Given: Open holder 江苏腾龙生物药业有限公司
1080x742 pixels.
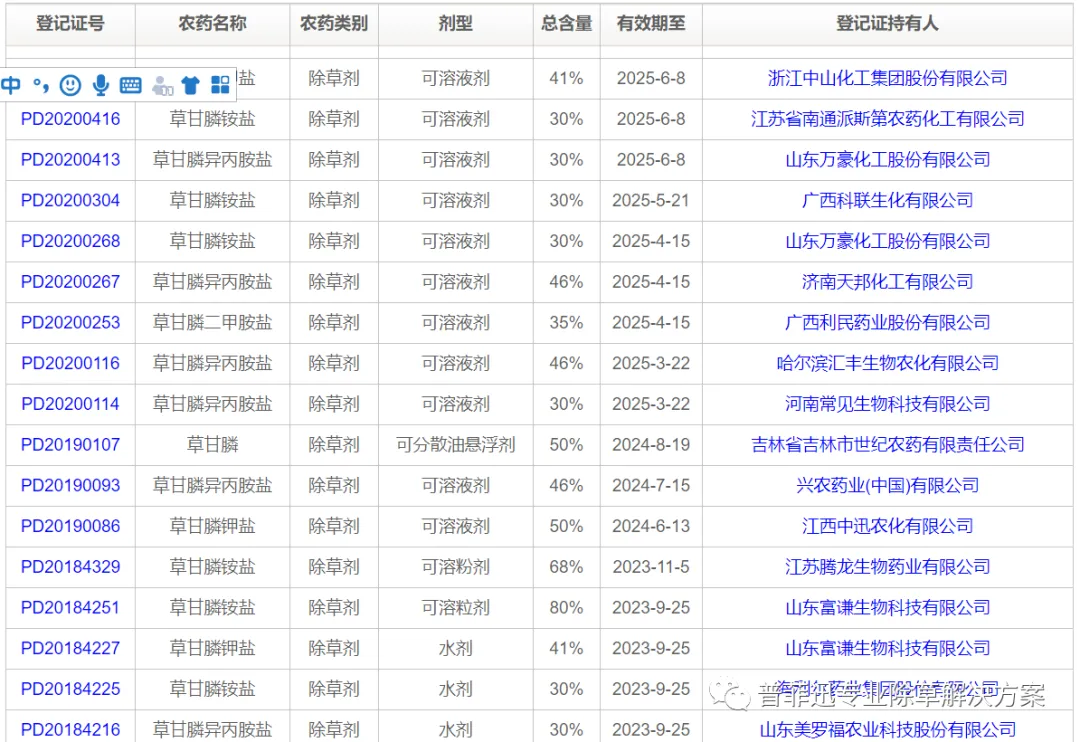Looking at the screenshot, I should pos(887,566).
